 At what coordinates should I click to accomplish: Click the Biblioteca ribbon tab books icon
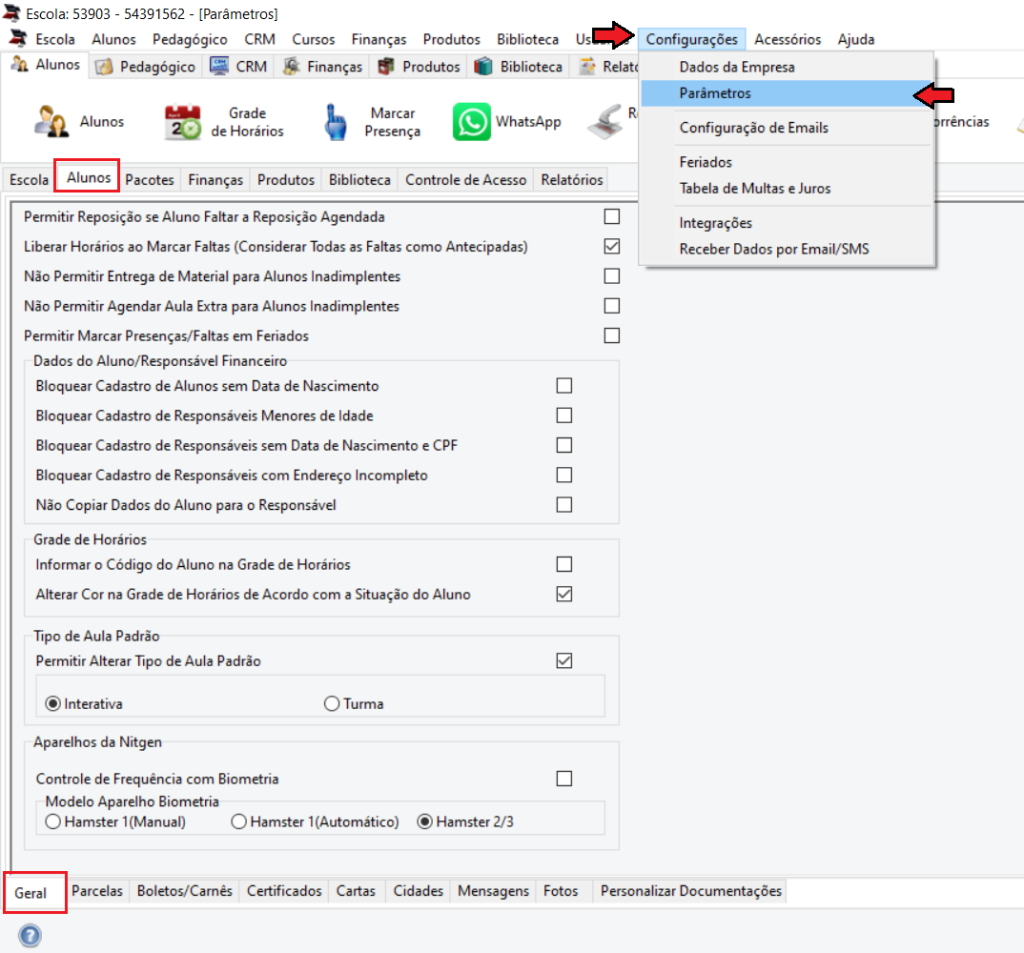click(483, 66)
